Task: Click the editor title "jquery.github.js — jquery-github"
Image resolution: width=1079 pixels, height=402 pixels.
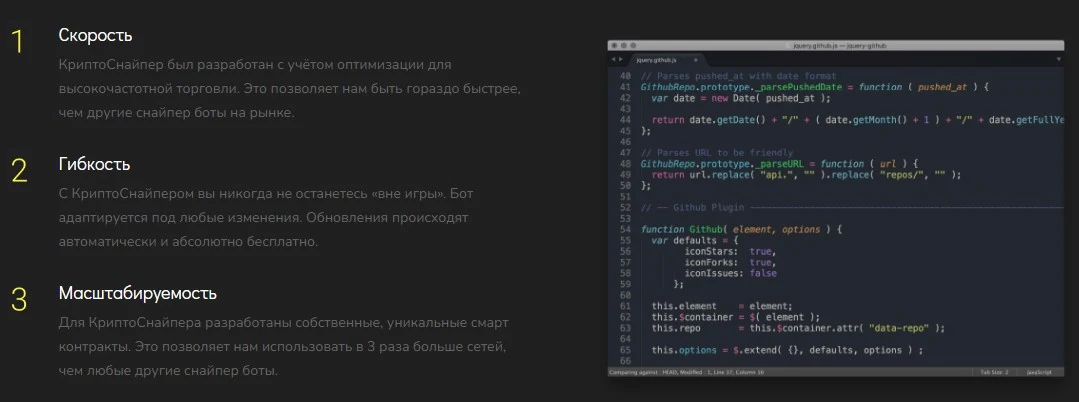Action: [839, 45]
